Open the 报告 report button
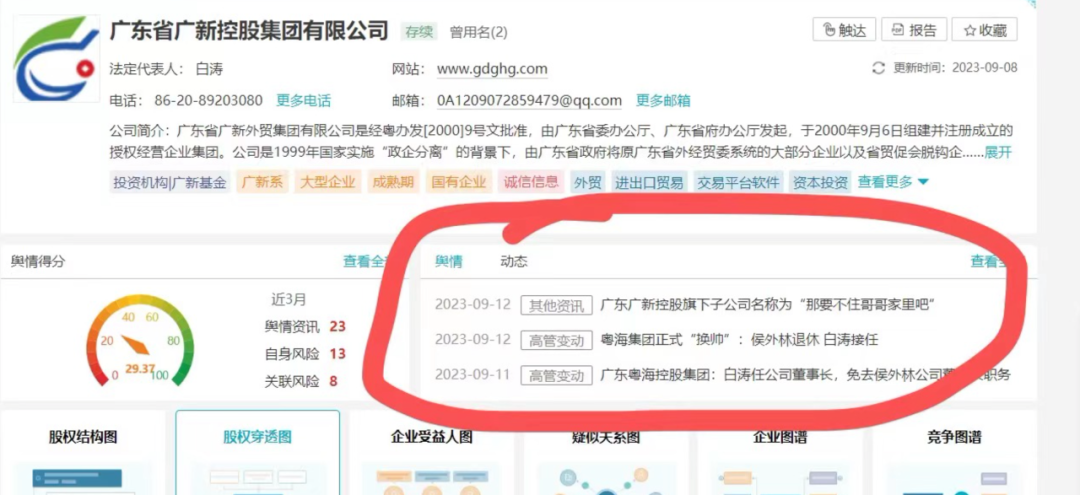 tap(913, 30)
